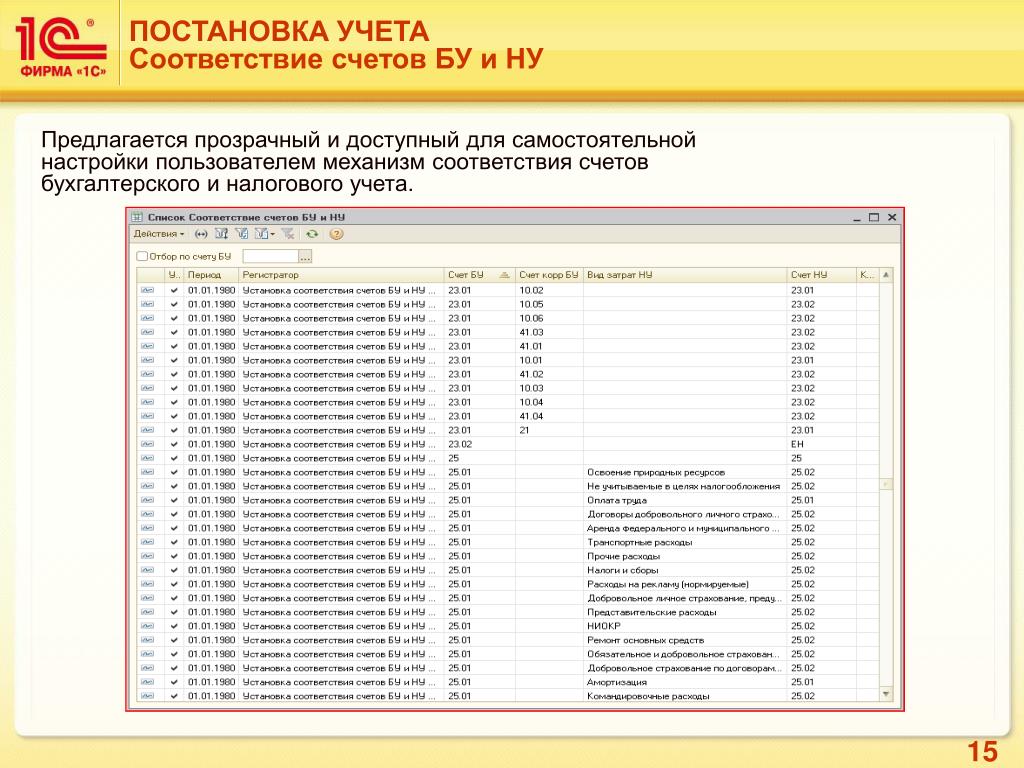The image size is (1024, 768).
Task: Select the Транспортные расходы cell
Action: tap(684, 542)
